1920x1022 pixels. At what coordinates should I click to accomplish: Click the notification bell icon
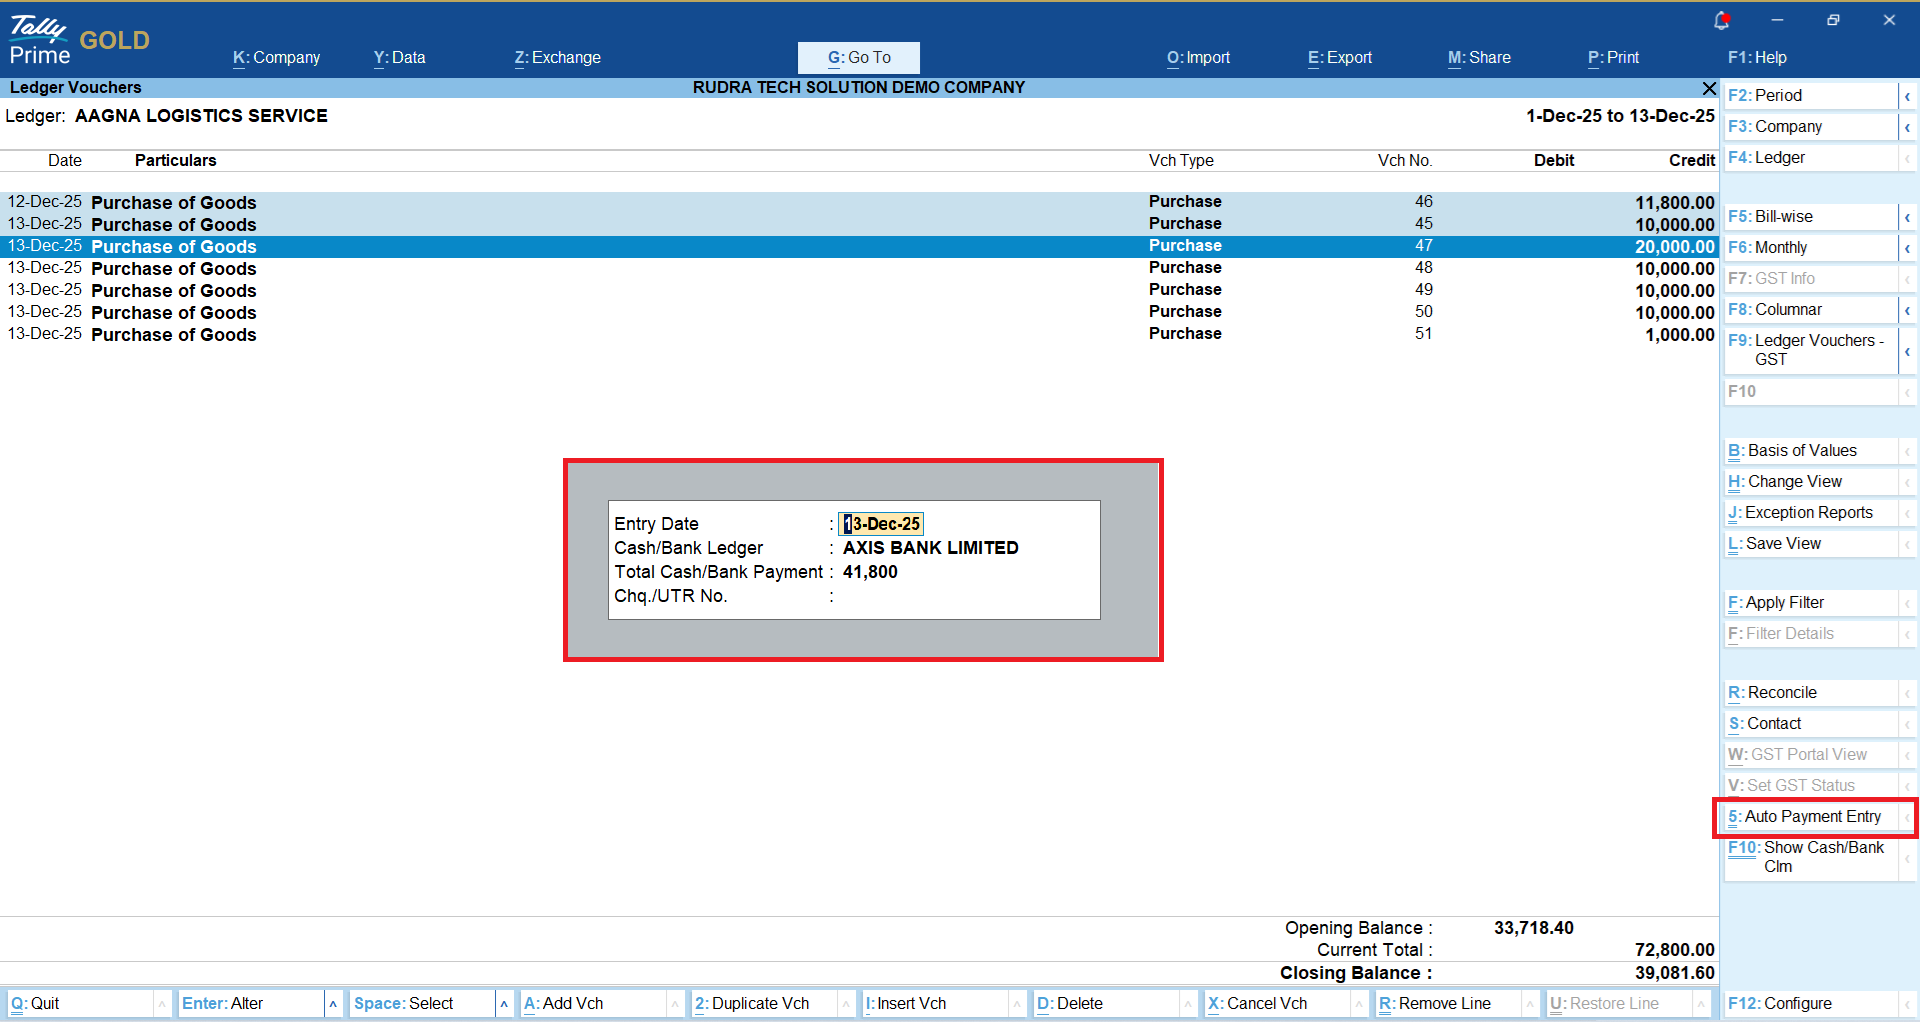tap(1721, 20)
